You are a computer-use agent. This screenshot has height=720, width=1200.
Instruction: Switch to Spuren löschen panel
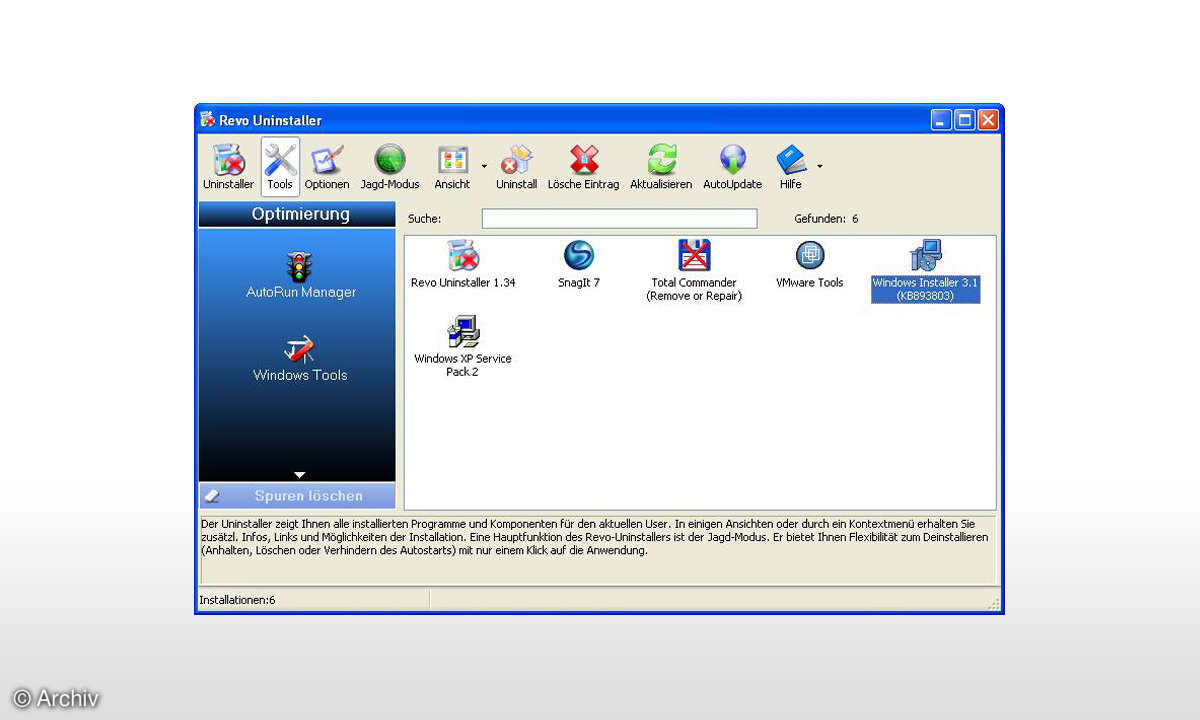tap(297, 496)
